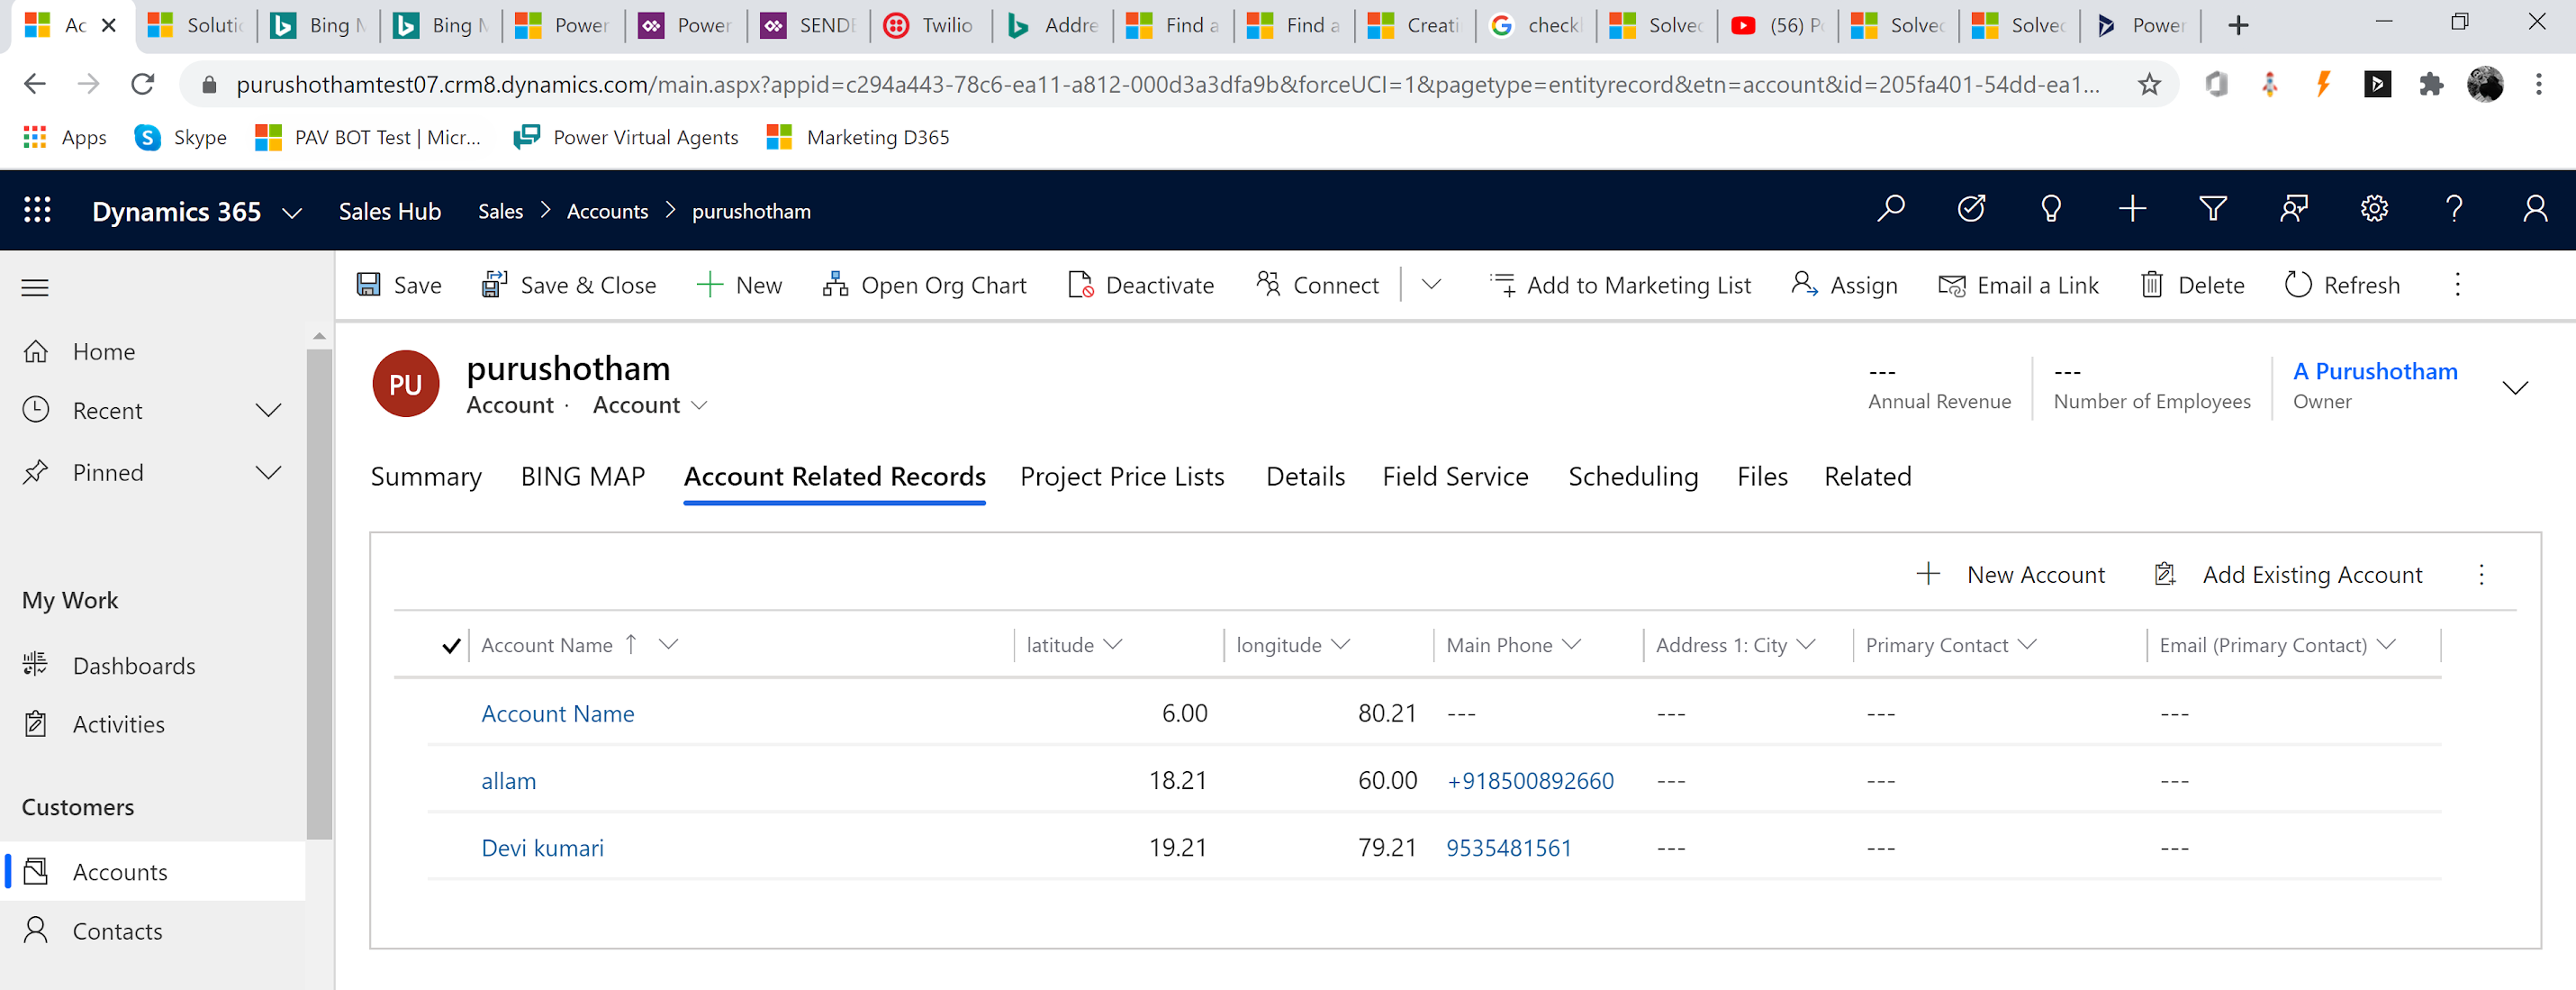This screenshot has width=2576, height=990.
Task: Switch to the BING MAP tab
Action: [583, 476]
